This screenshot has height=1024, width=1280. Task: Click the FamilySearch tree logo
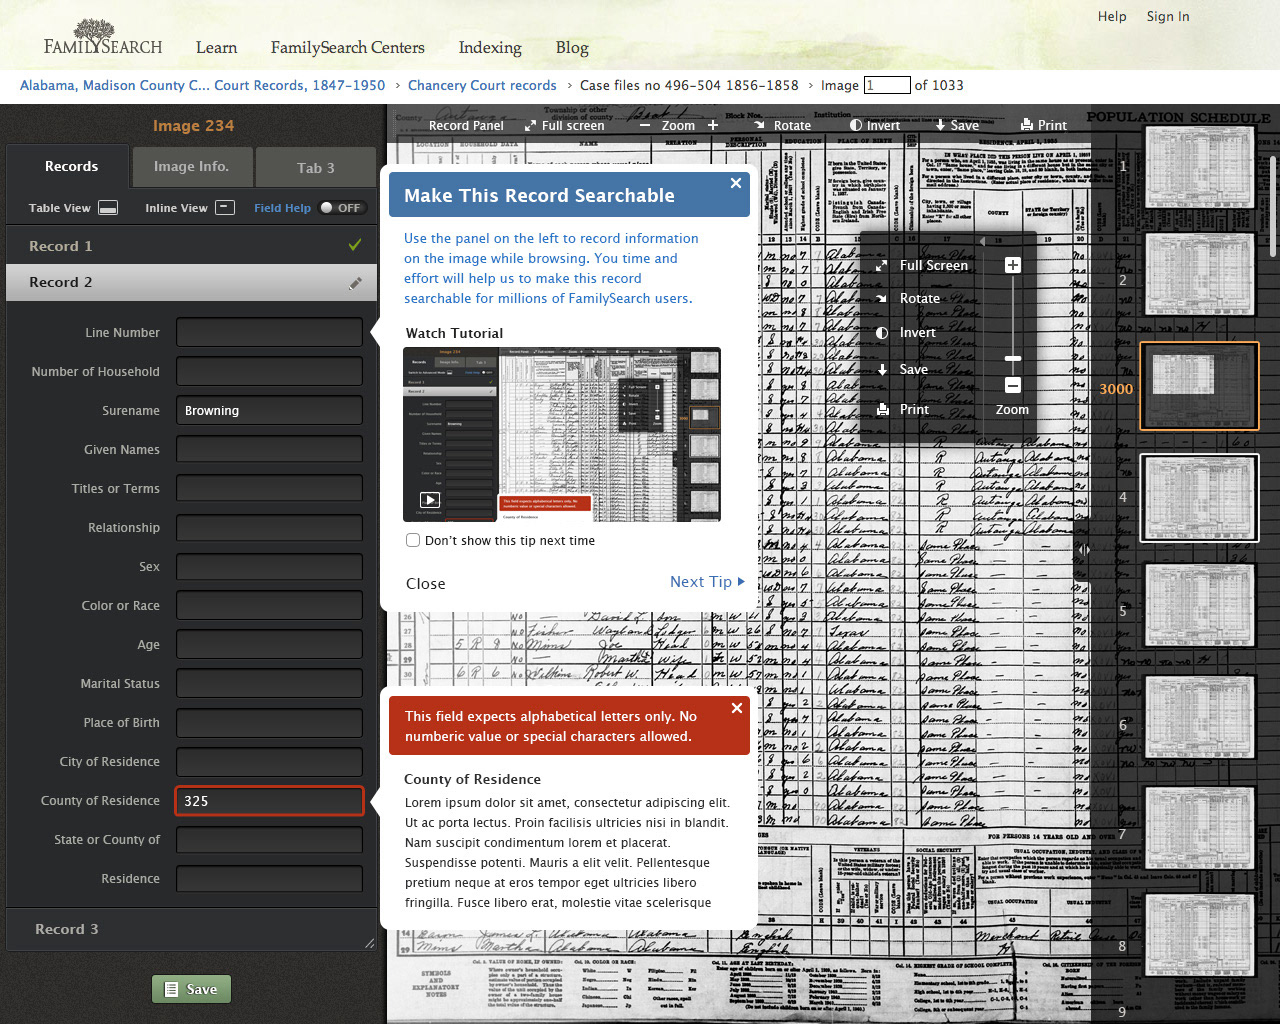(103, 37)
